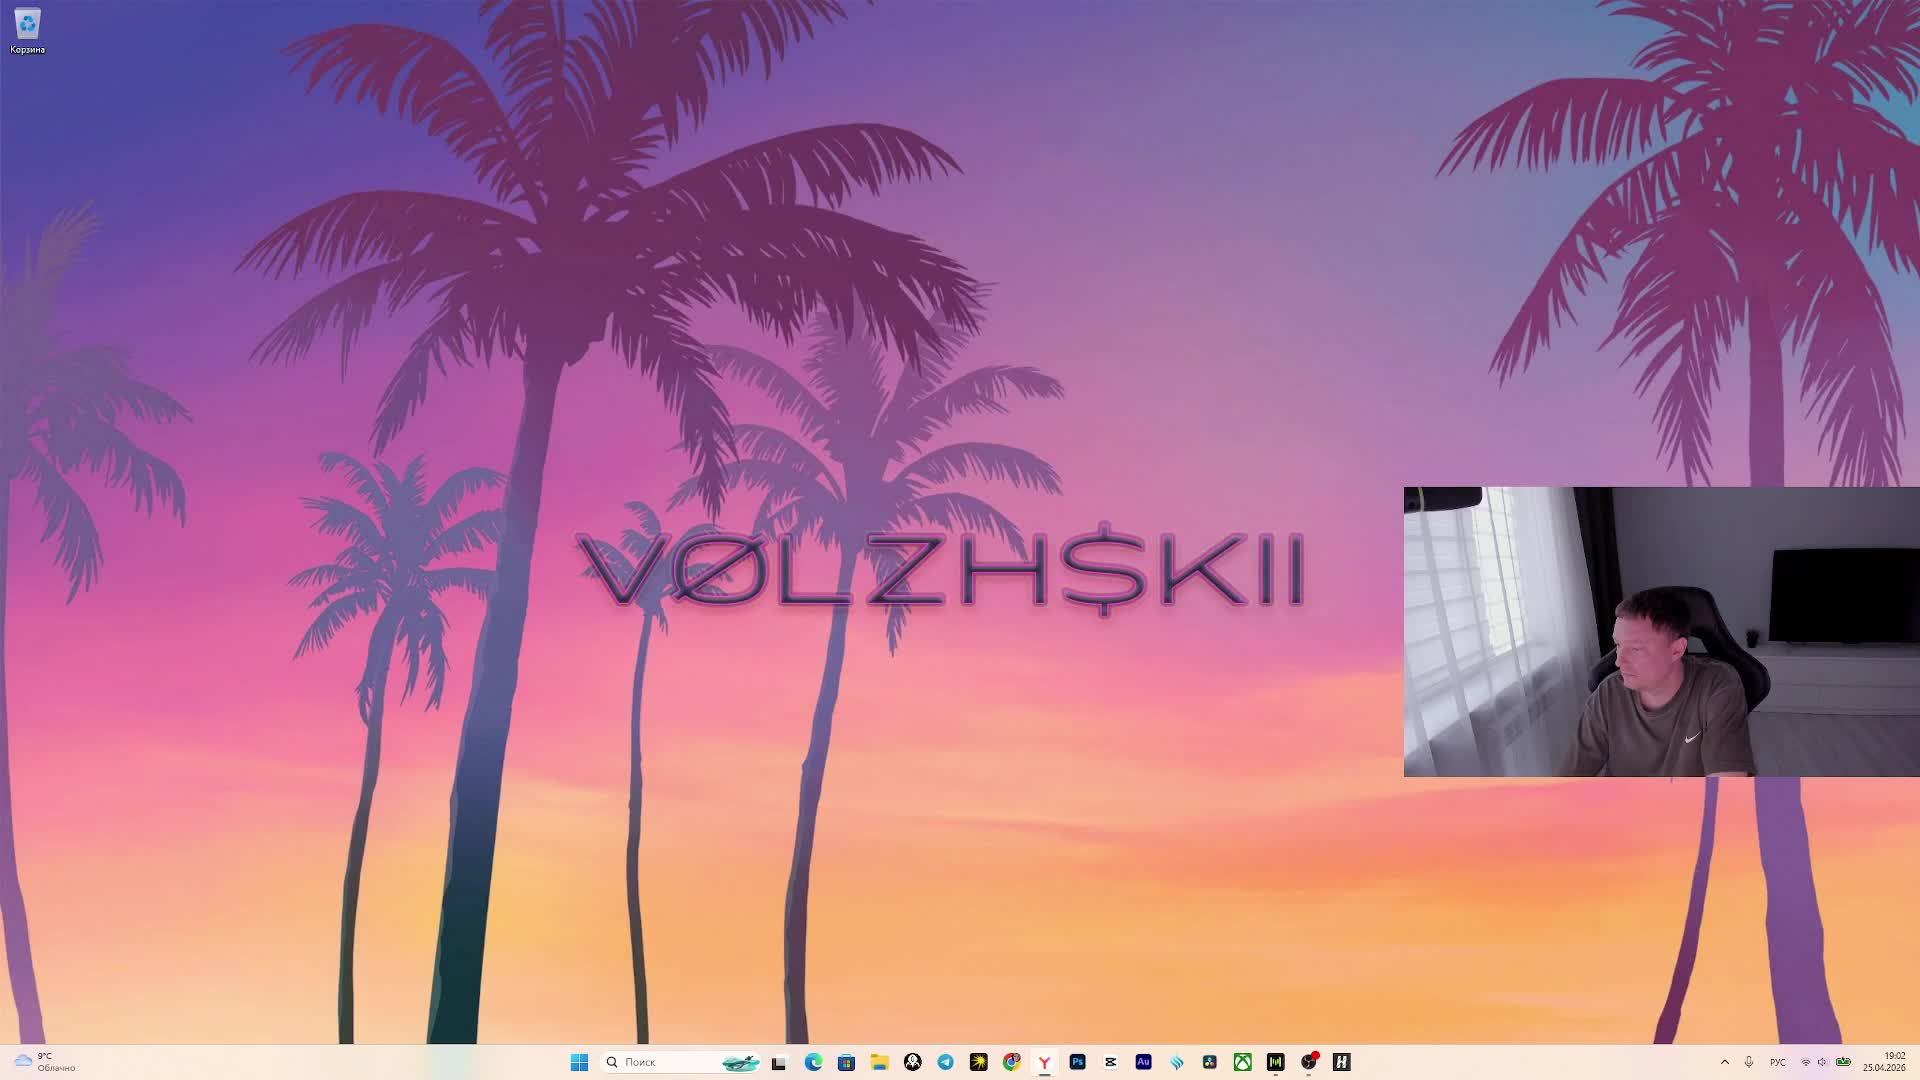This screenshot has width=1920, height=1080.
Task: Open the weather widget showing Облачно
Action: pos(45,1062)
